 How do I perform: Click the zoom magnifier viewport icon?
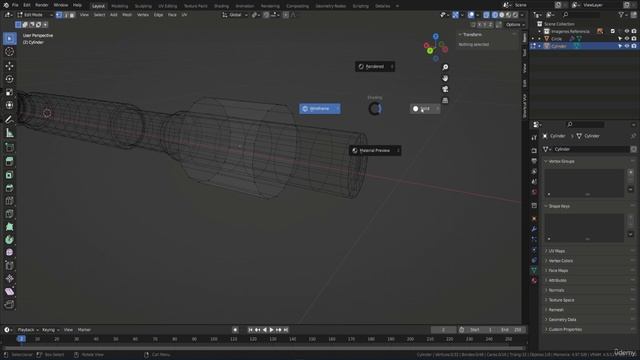[x=445, y=67]
